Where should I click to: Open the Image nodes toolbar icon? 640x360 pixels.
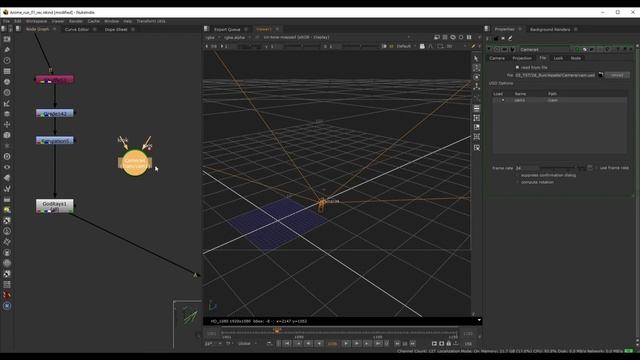coord(7,39)
